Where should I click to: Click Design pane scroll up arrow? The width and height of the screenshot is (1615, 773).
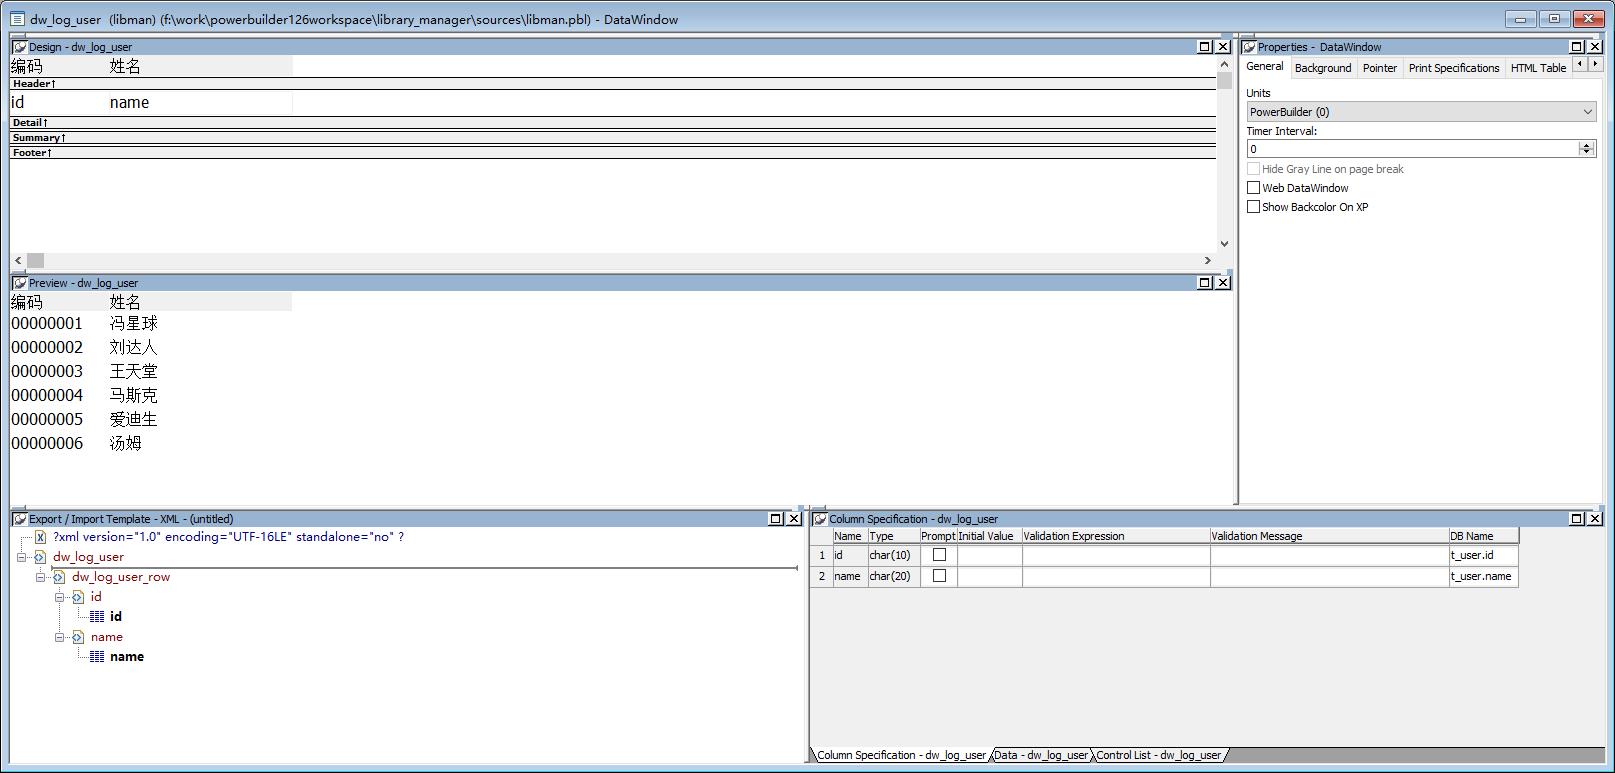coord(1224,64)
